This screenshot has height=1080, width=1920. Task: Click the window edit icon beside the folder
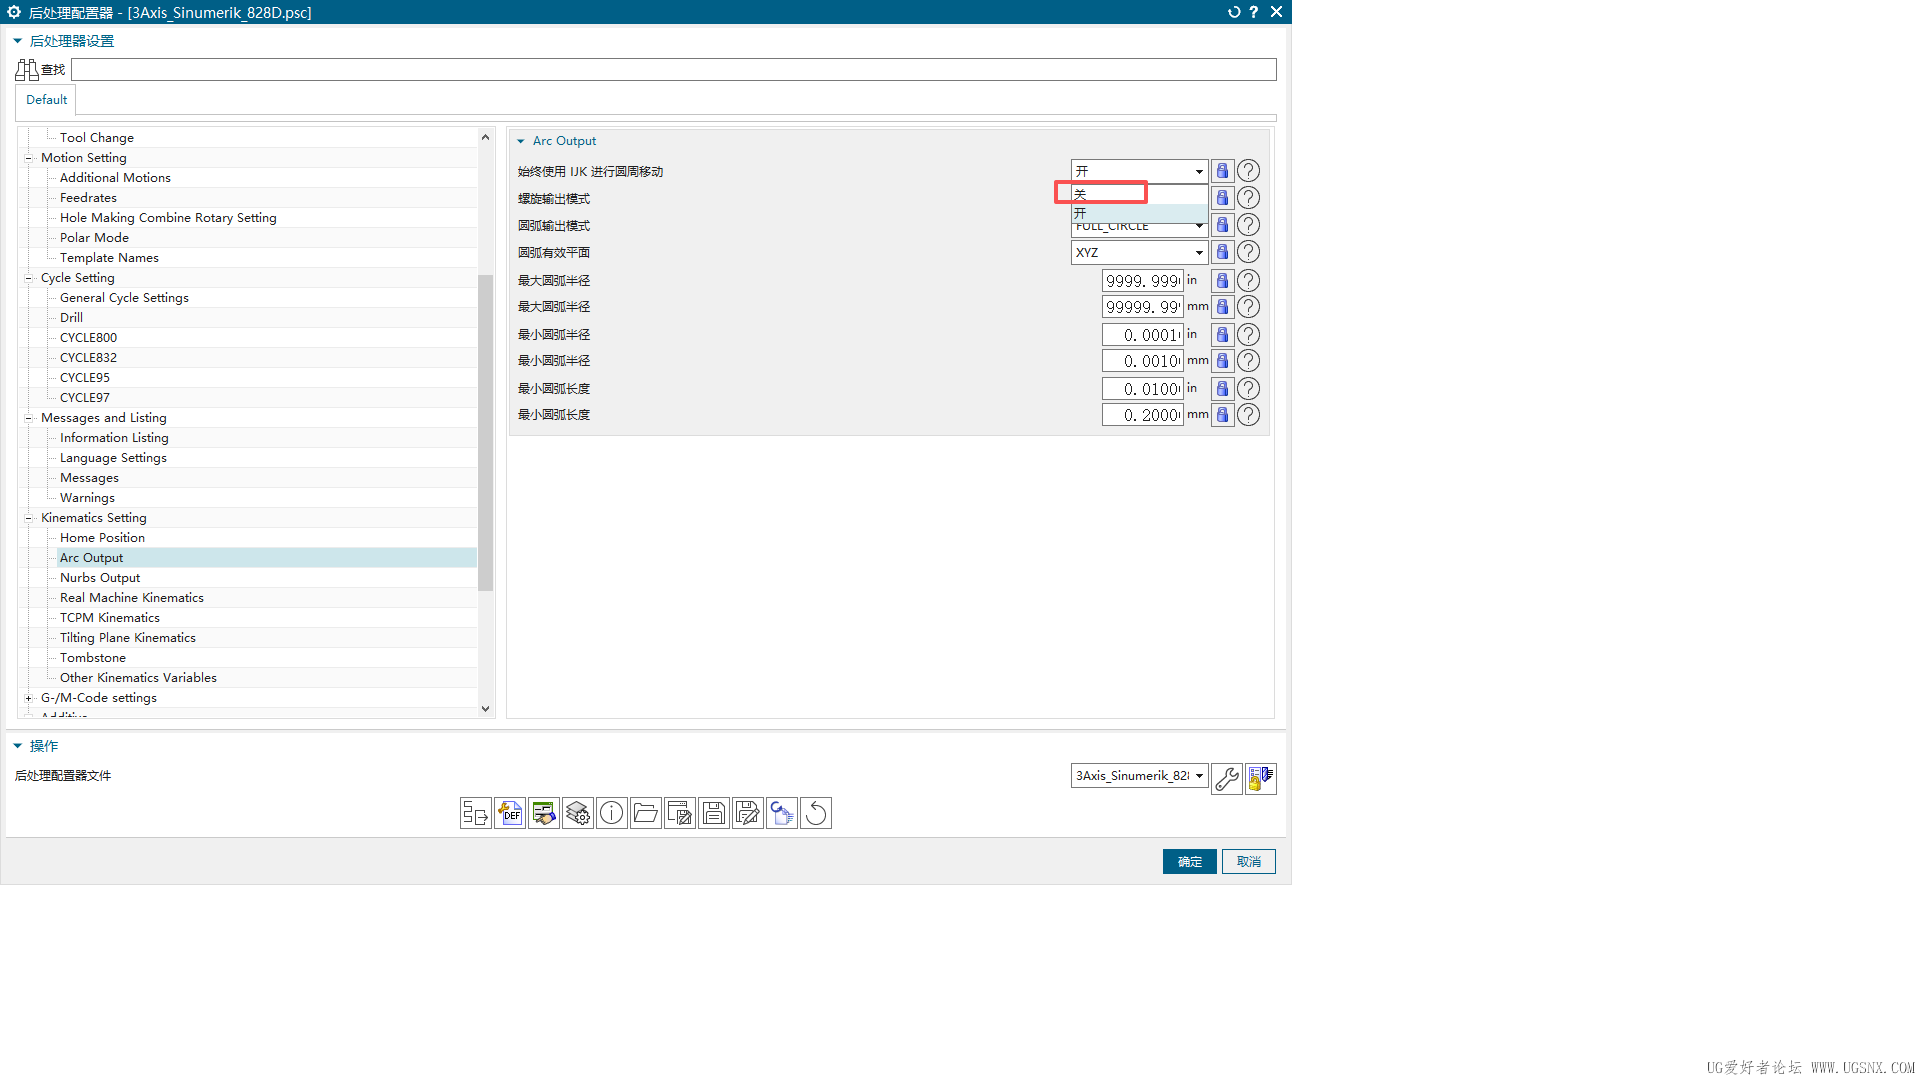click(x=680, y=813)
